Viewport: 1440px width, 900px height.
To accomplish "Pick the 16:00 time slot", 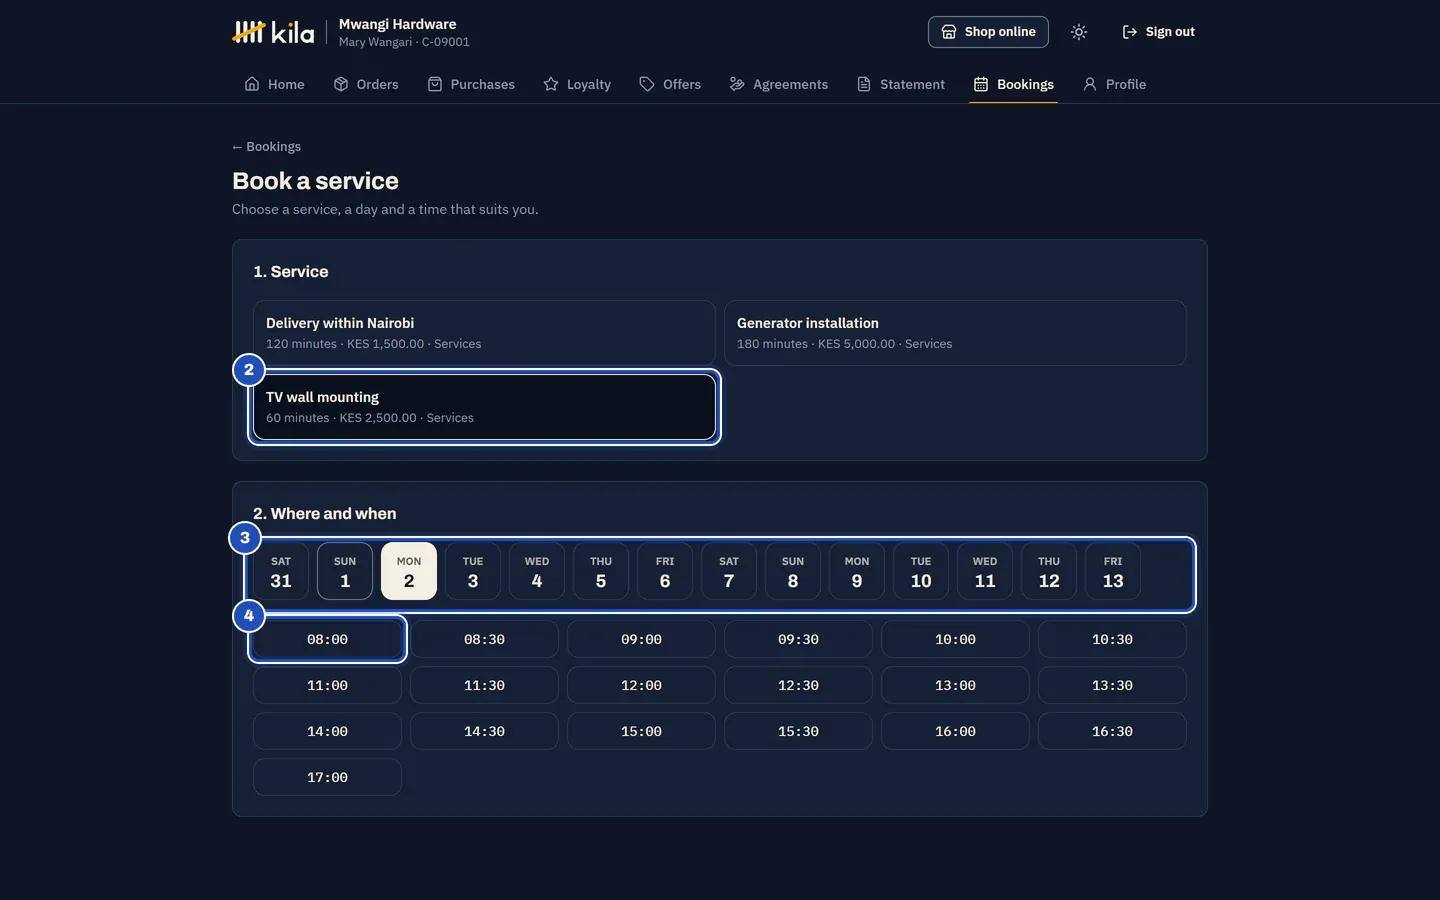I will [955, 731].
